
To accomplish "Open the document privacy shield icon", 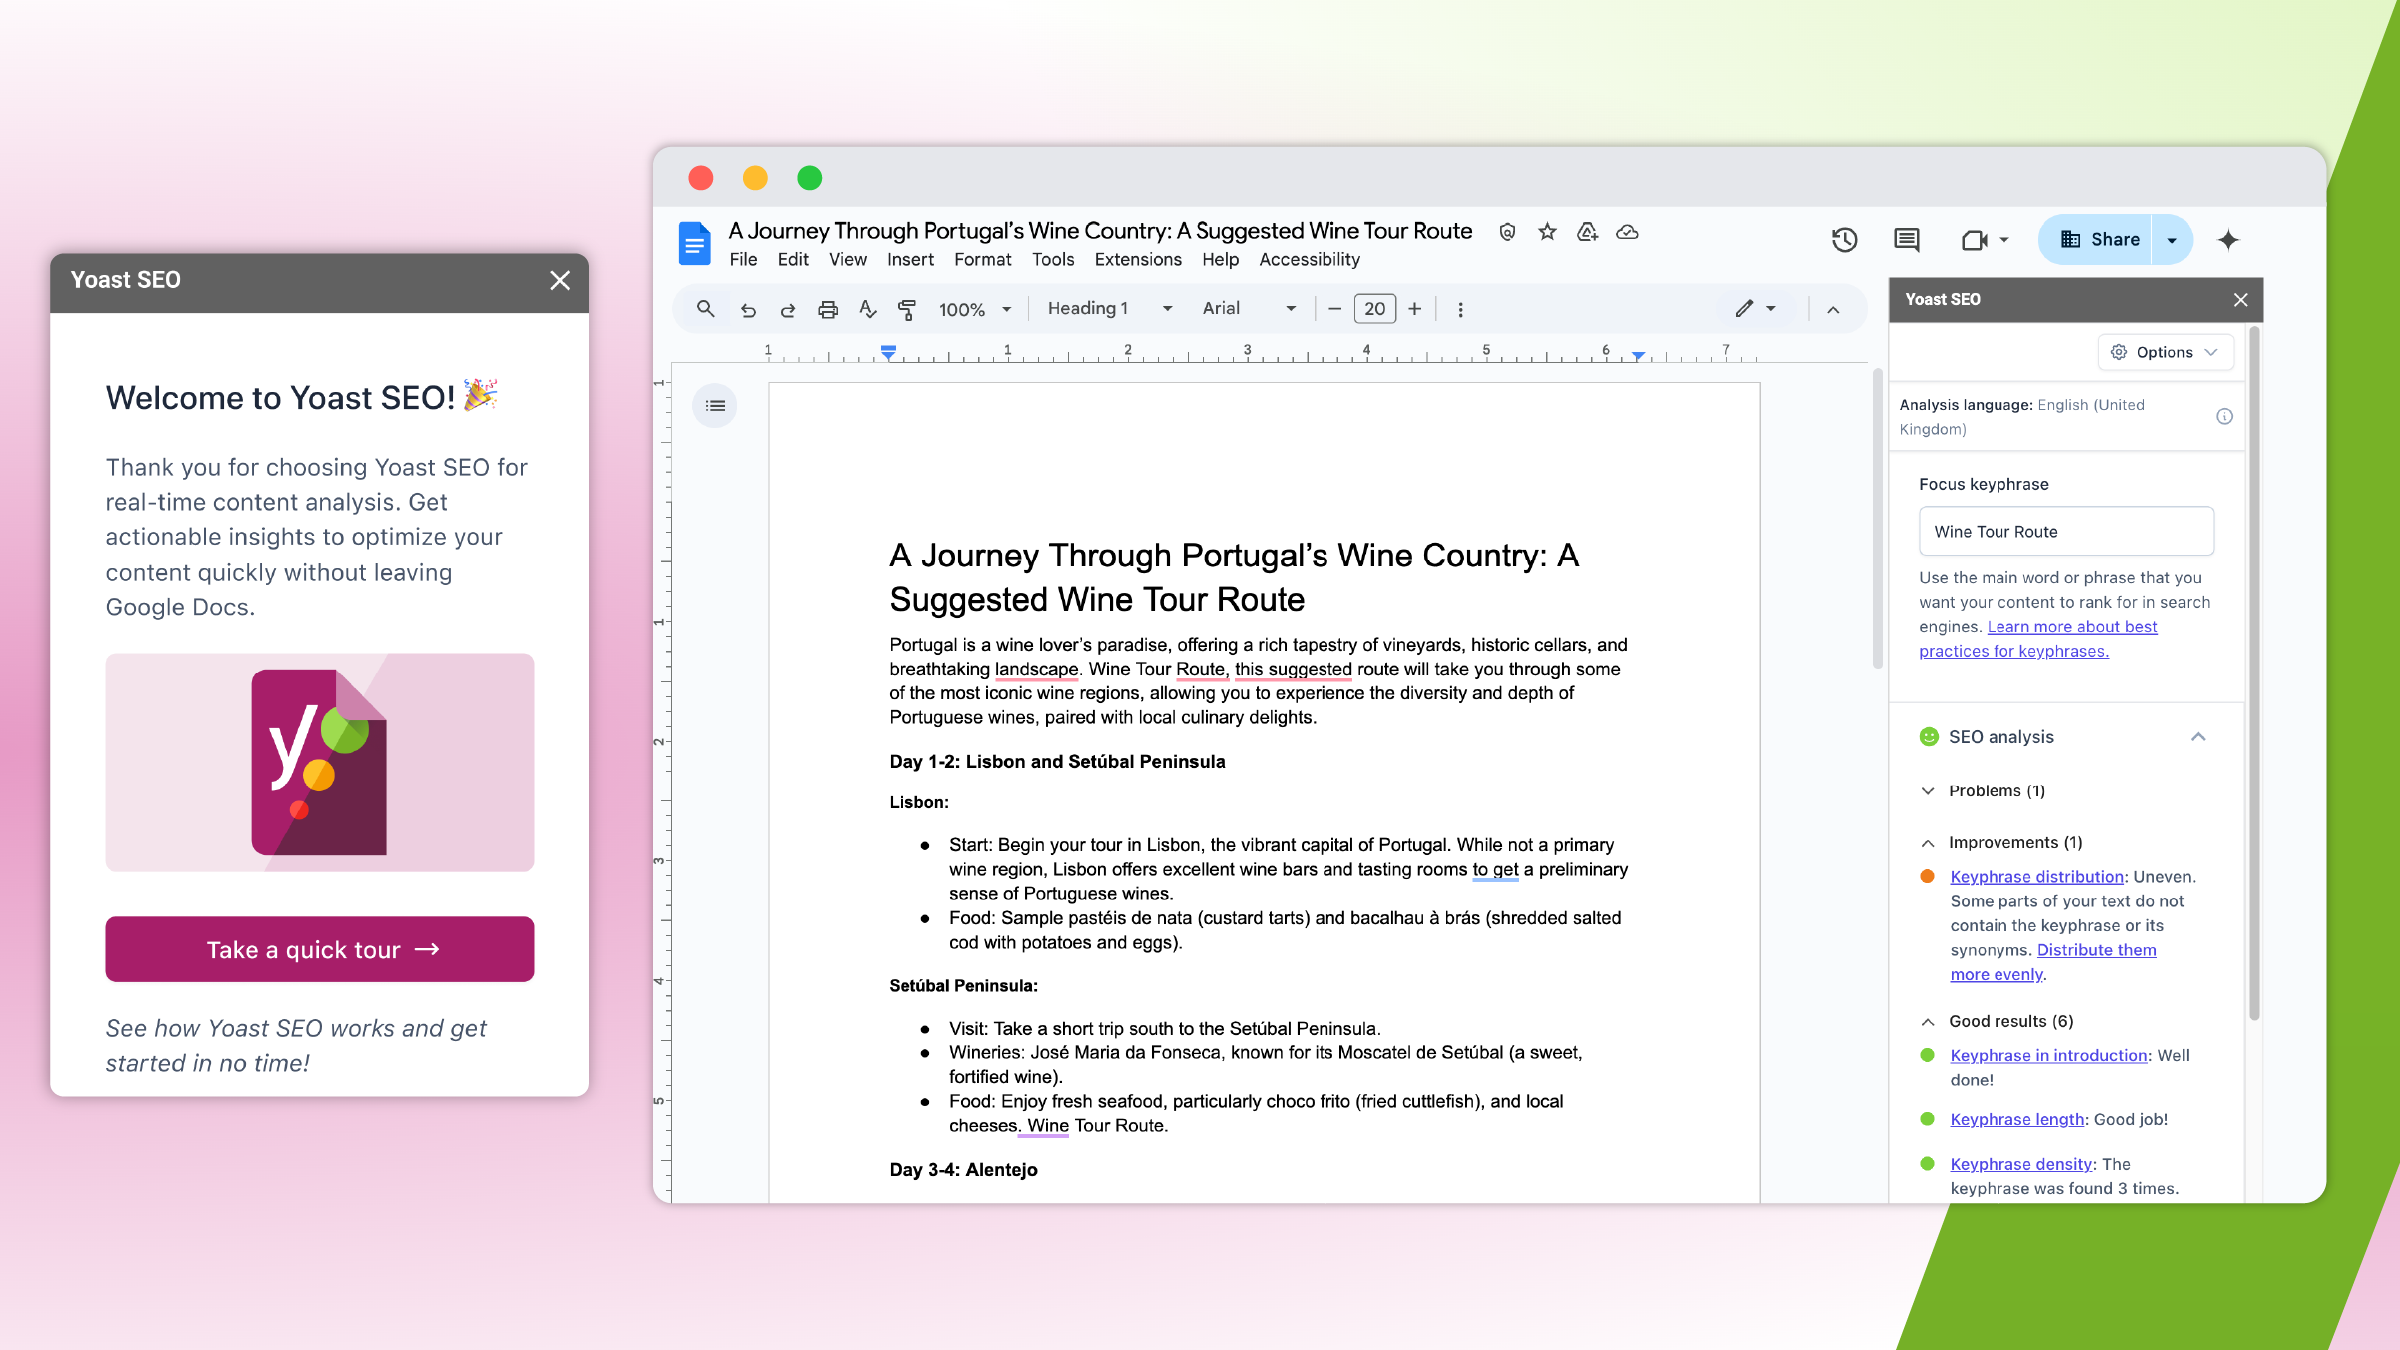I will (x=1507, y=232).
